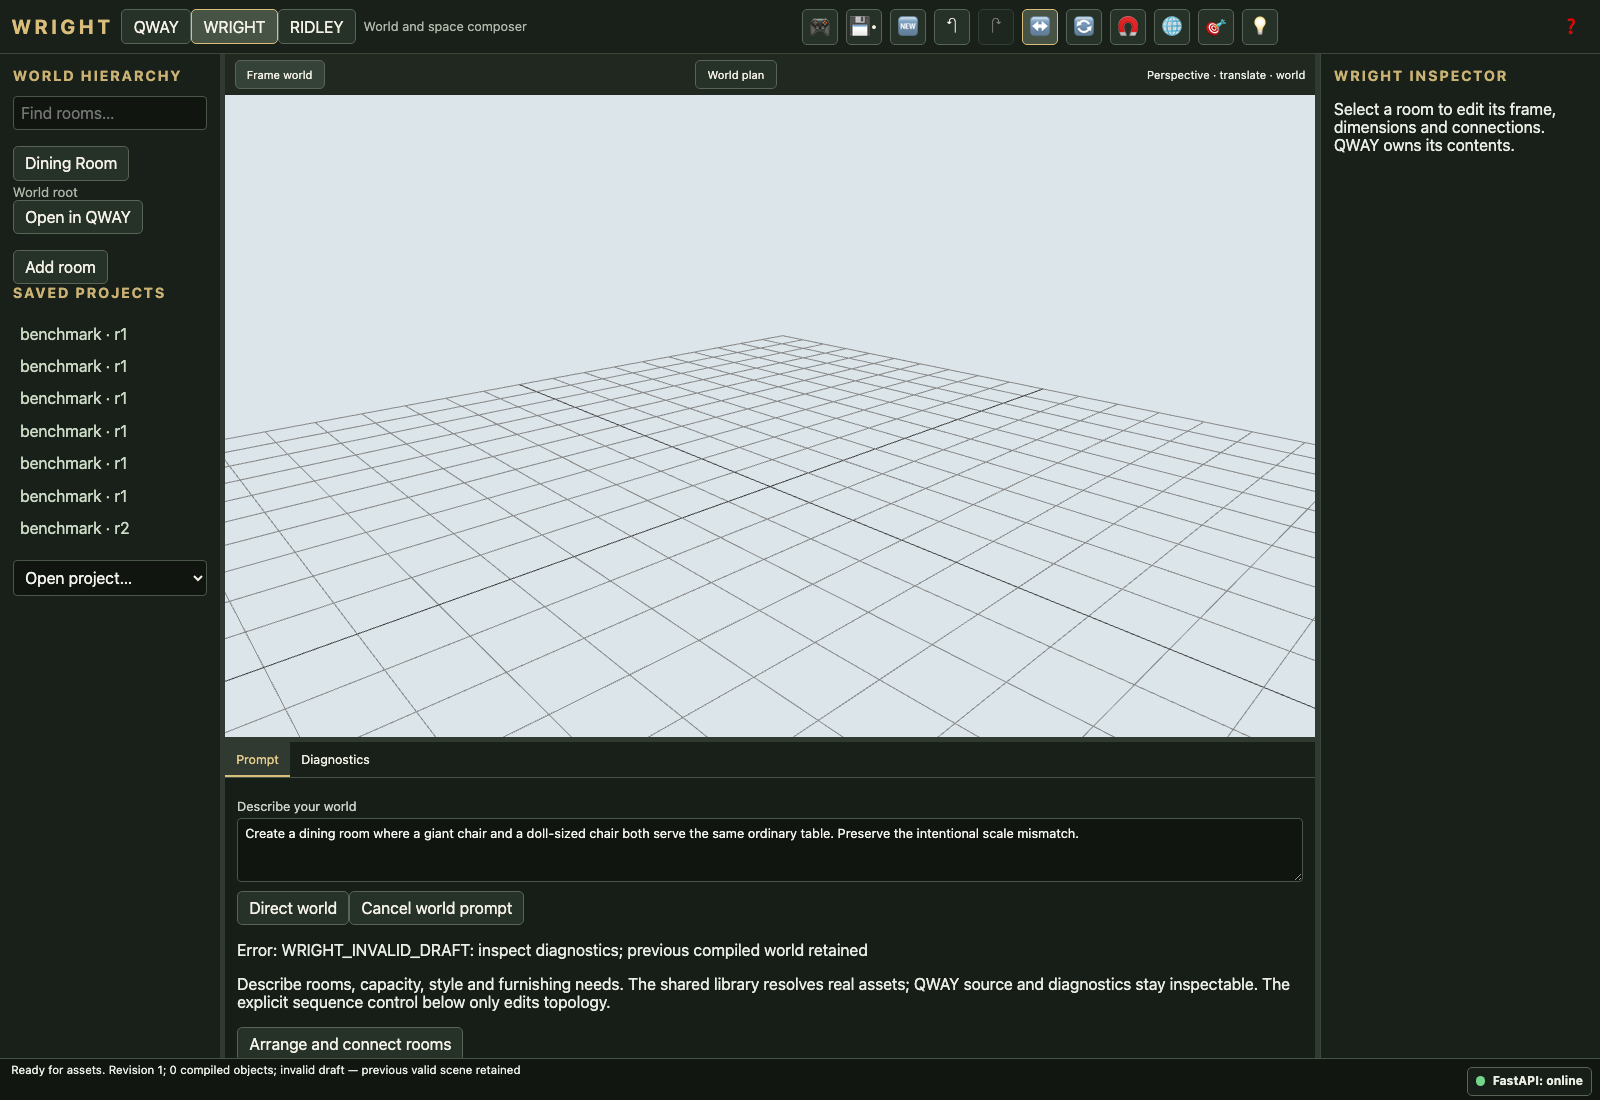Open the RIDLEY module tab
Image resolution: width=1600 pixels, height=1100 pixels.
click(x=317, y=27)
